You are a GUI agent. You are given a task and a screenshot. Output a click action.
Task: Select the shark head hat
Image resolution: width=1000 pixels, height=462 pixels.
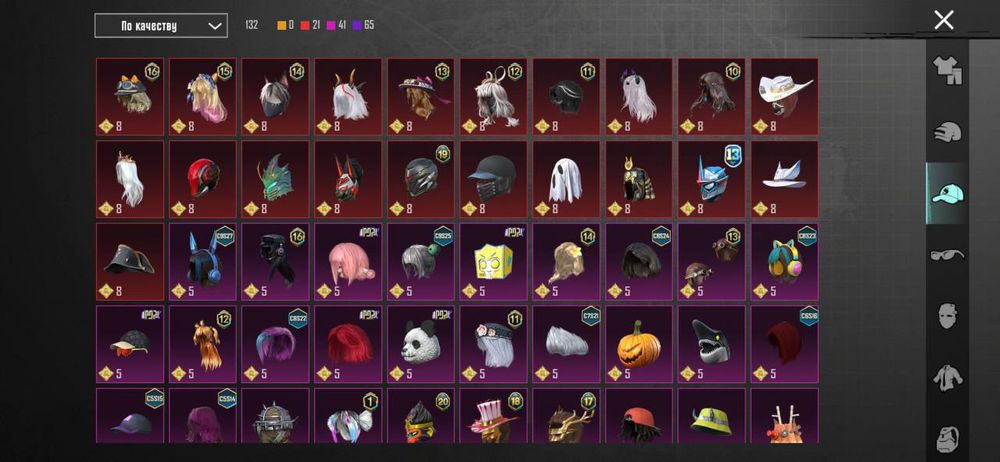pos(712,343)
